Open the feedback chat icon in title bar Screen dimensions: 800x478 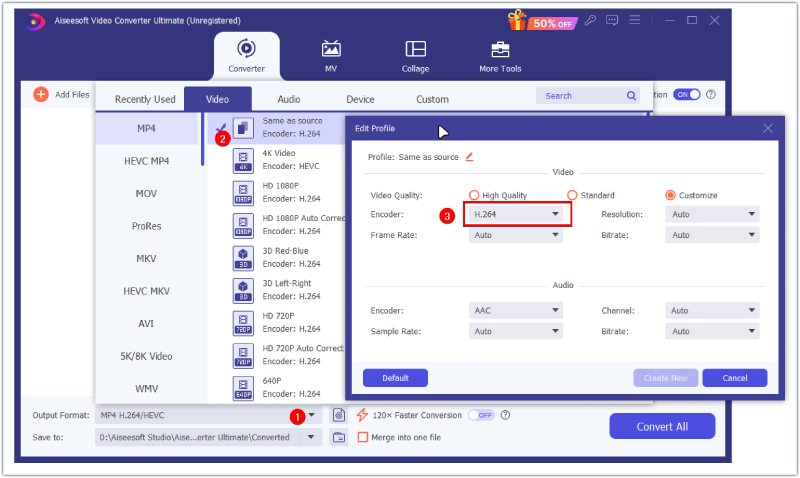pos(612,20)
